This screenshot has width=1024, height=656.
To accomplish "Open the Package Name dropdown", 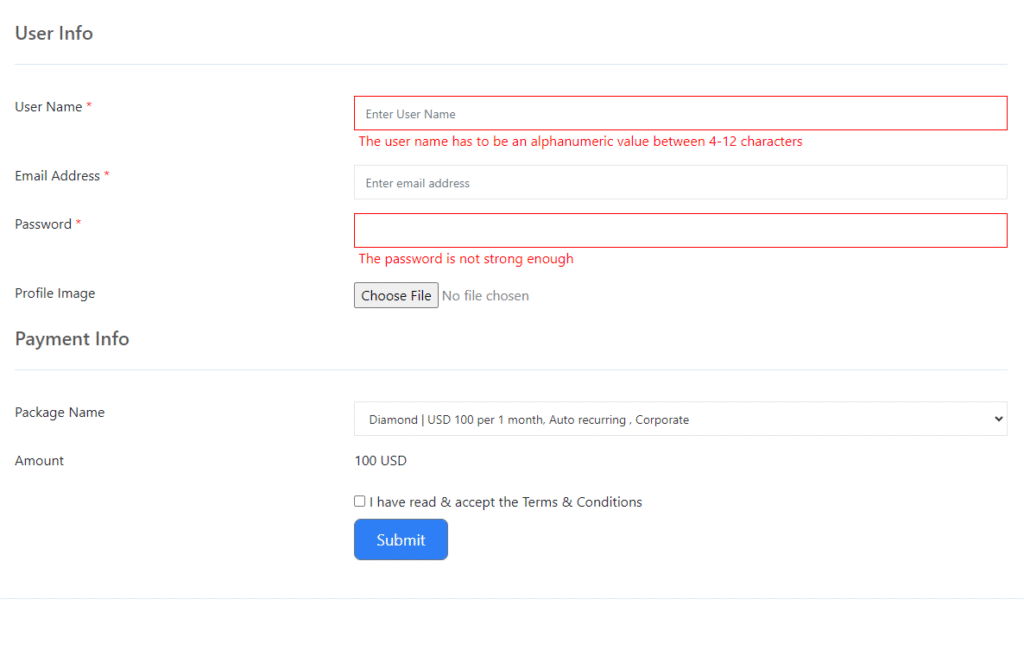I will click(680, 420).
